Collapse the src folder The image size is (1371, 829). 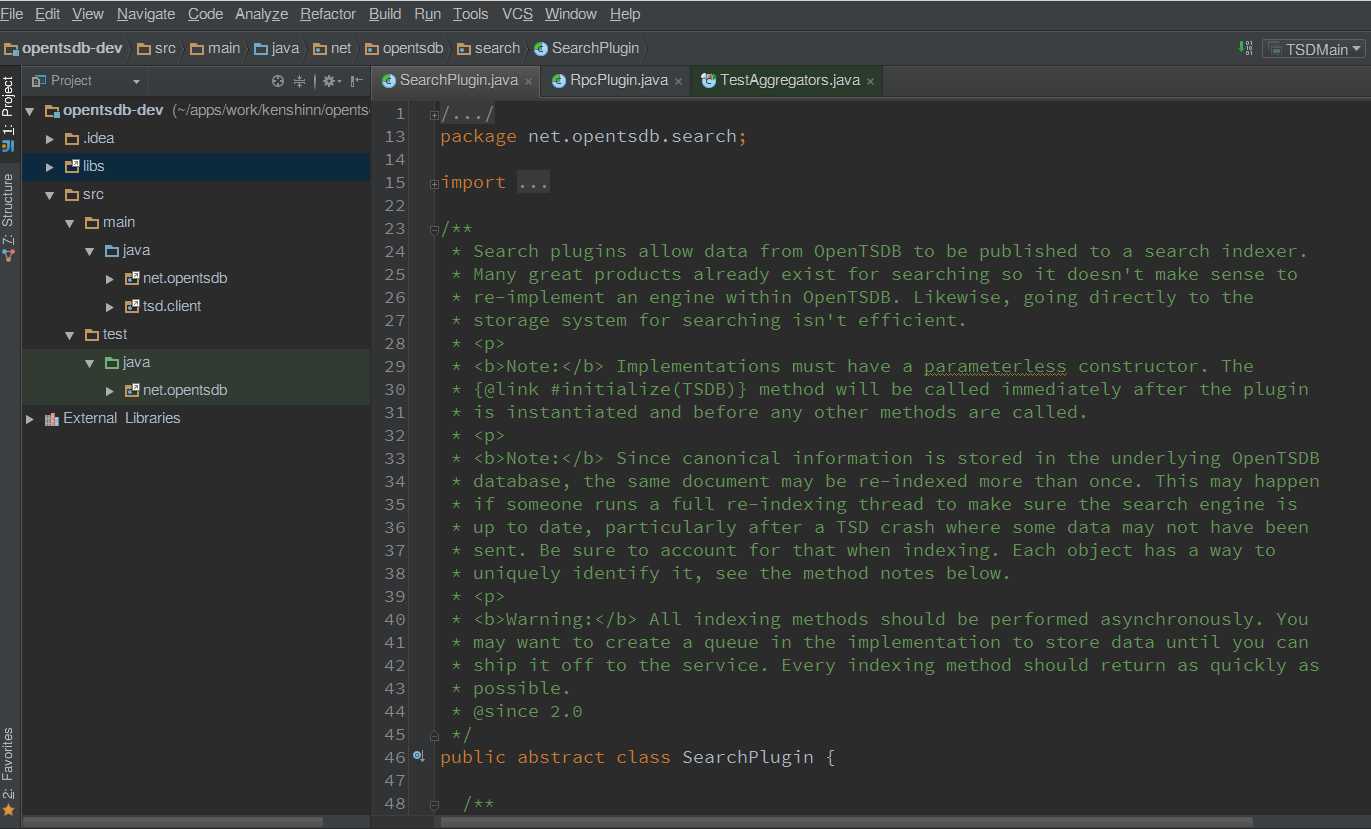pos(50,194)
